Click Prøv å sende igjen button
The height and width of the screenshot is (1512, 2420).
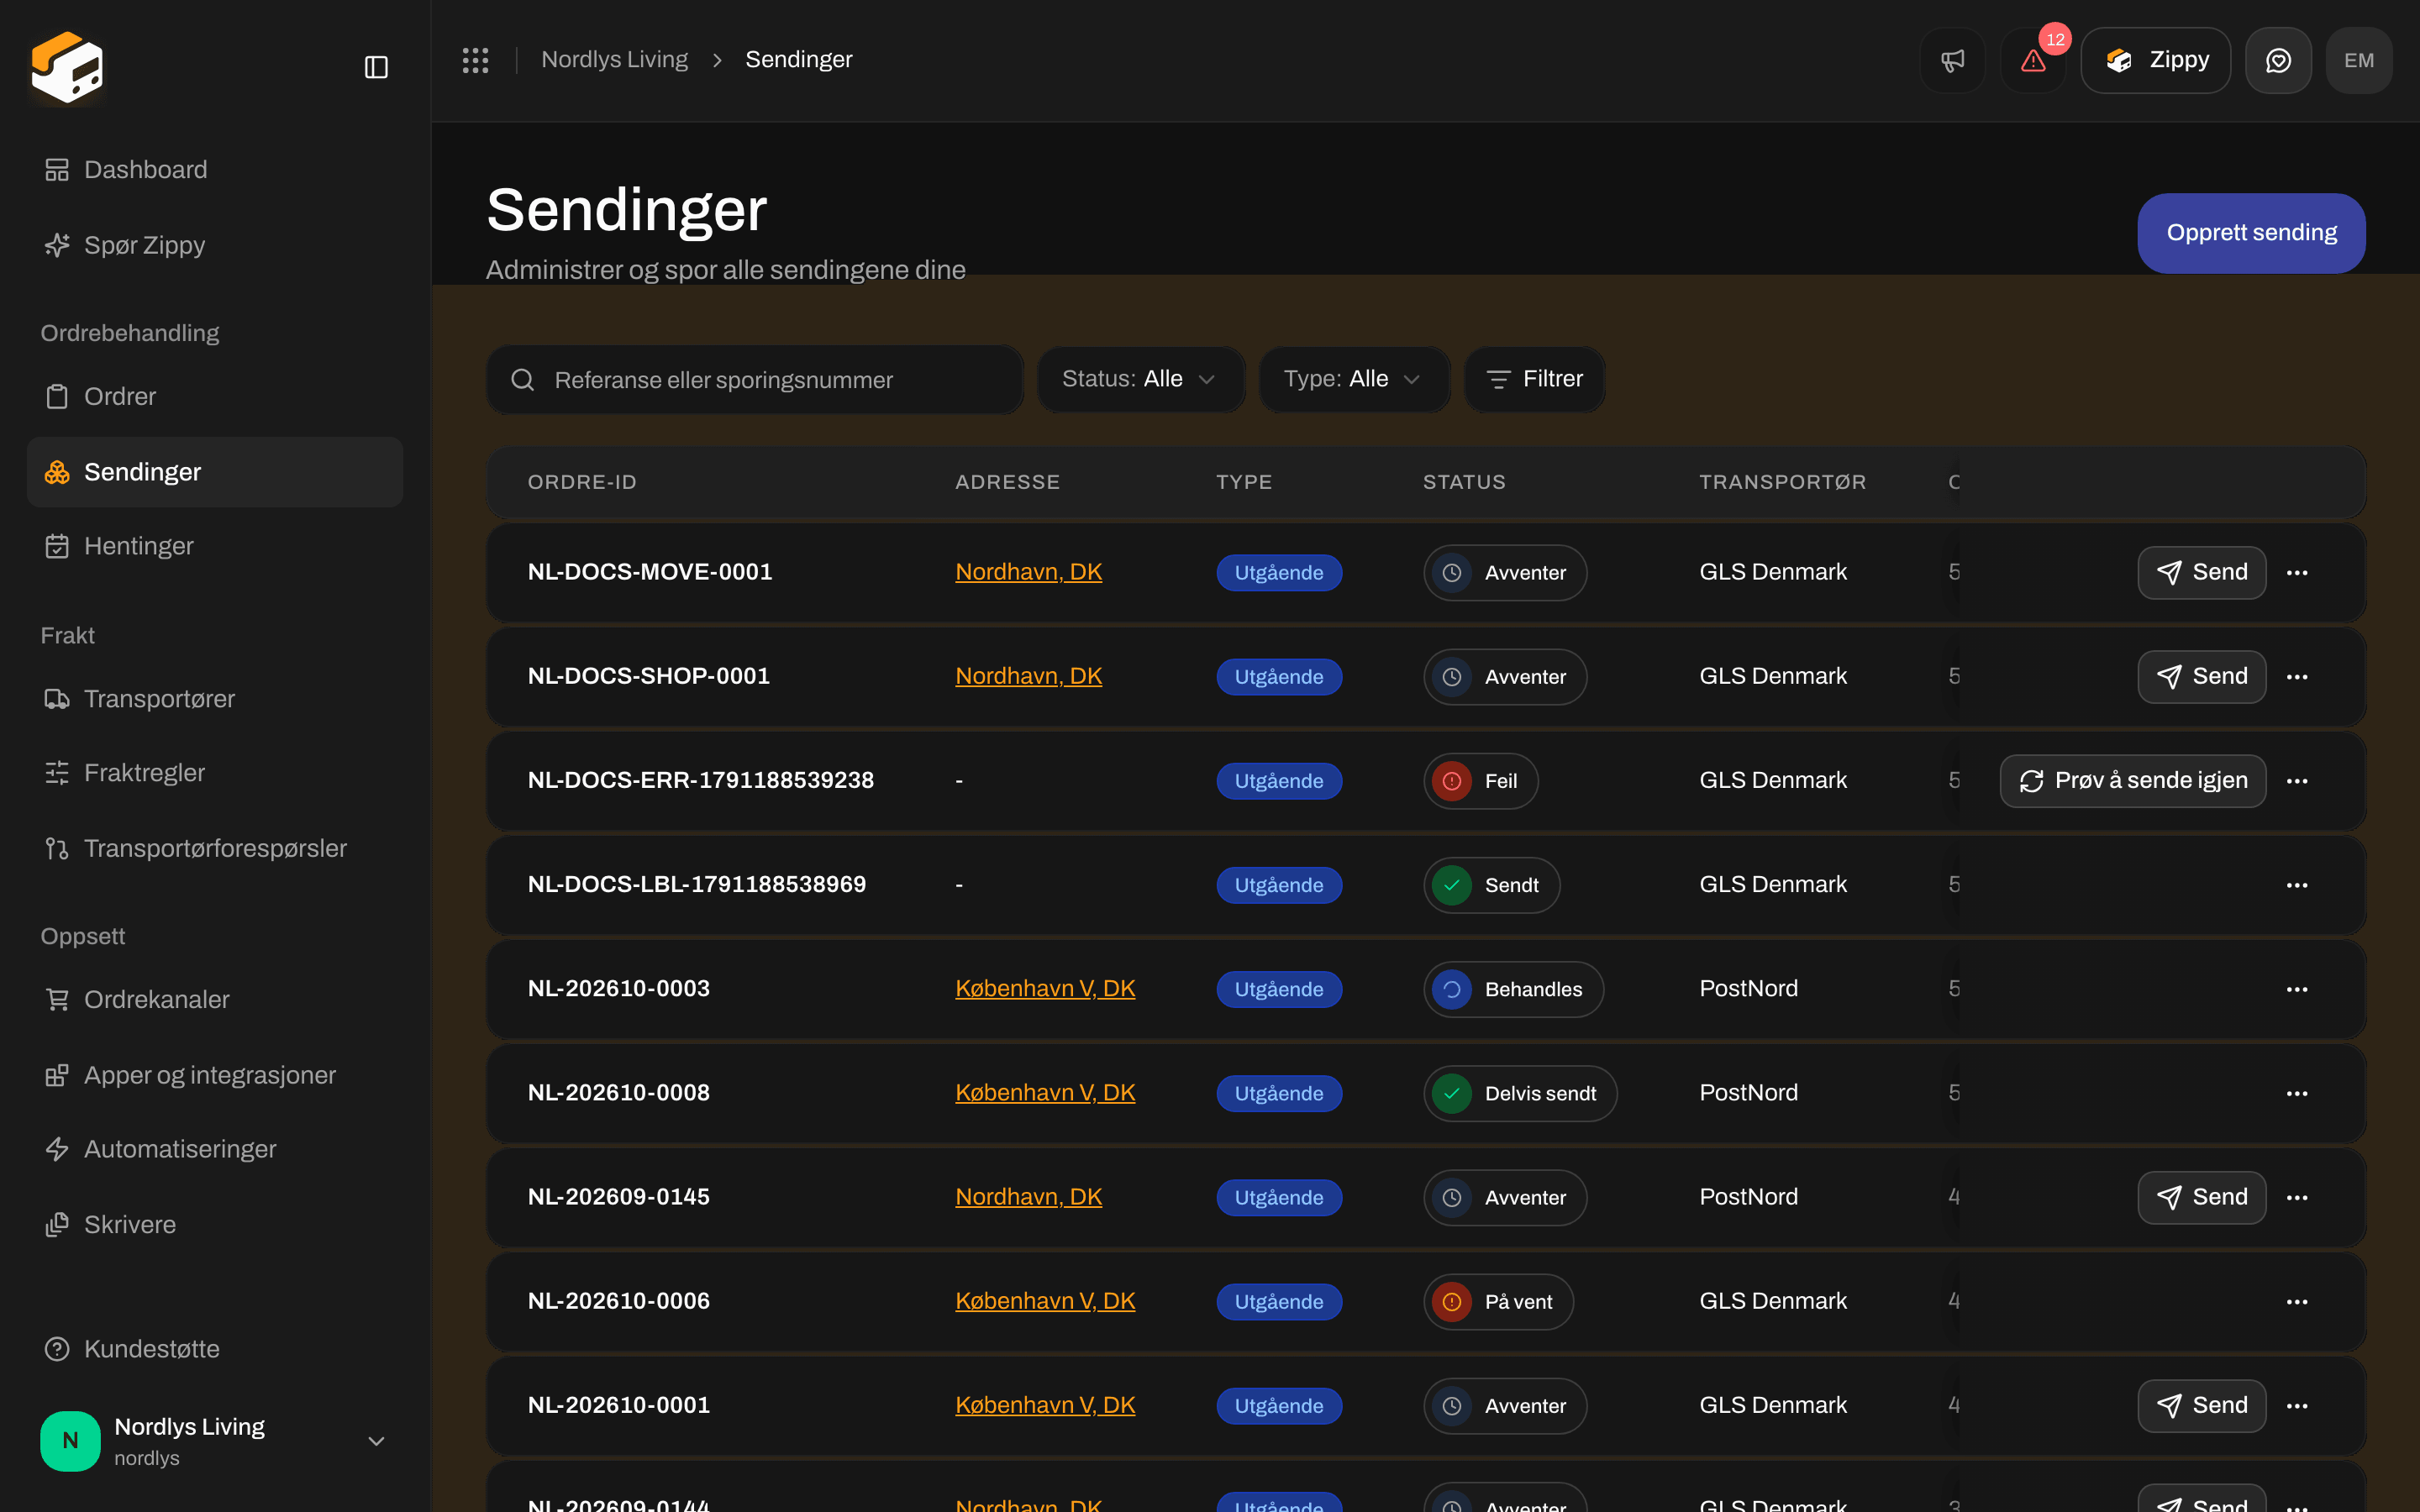tap(2132, 781)
